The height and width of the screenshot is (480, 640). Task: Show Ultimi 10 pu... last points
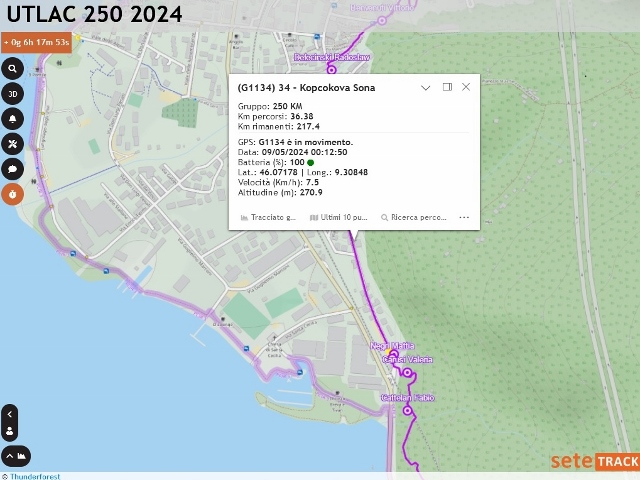point(339,218)
